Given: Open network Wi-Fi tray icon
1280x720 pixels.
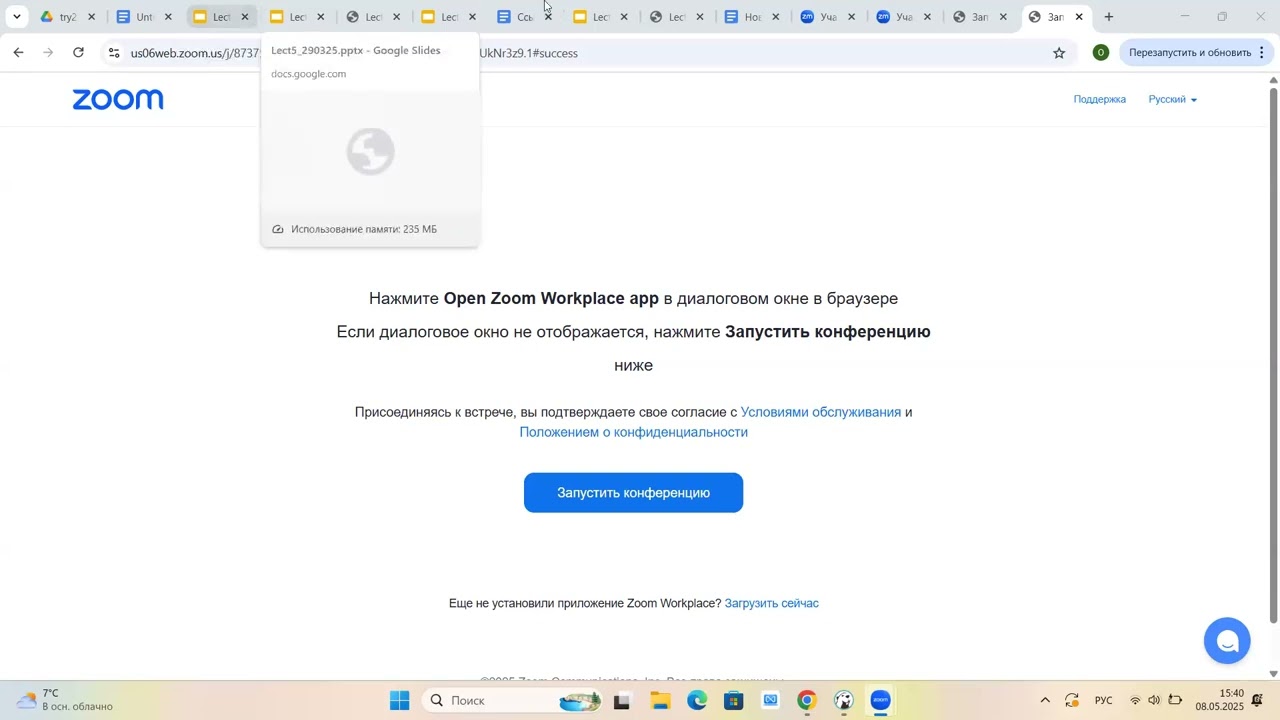Looking at the screenshot, I should pyautogui.click(x=1135, y=701).
